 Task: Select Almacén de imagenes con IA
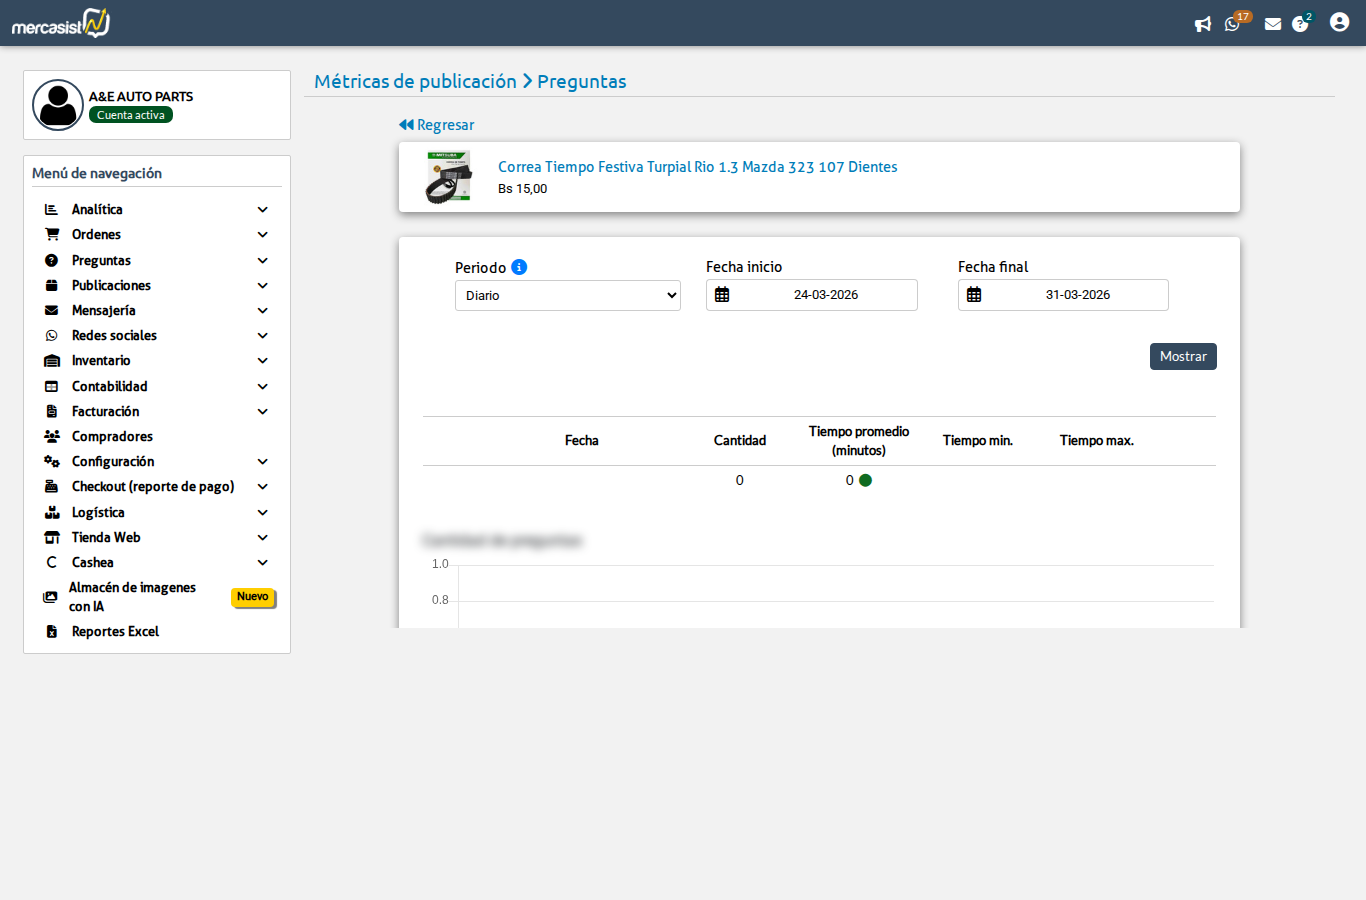157,597
